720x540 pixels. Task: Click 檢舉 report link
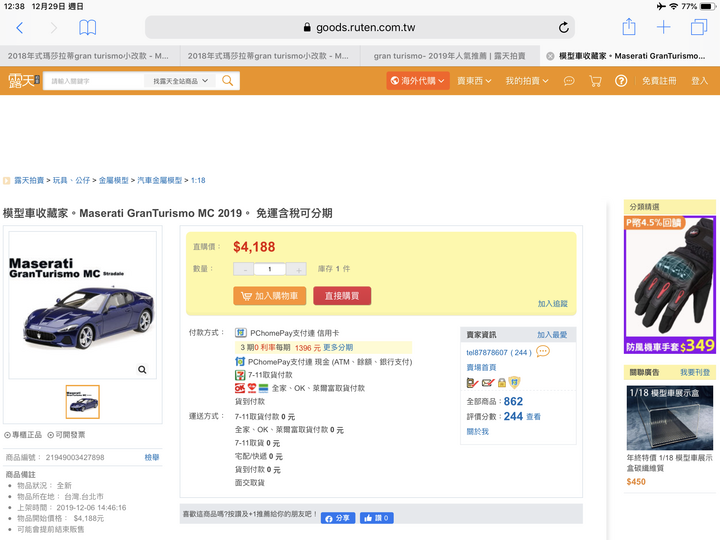tap(152, 457)
